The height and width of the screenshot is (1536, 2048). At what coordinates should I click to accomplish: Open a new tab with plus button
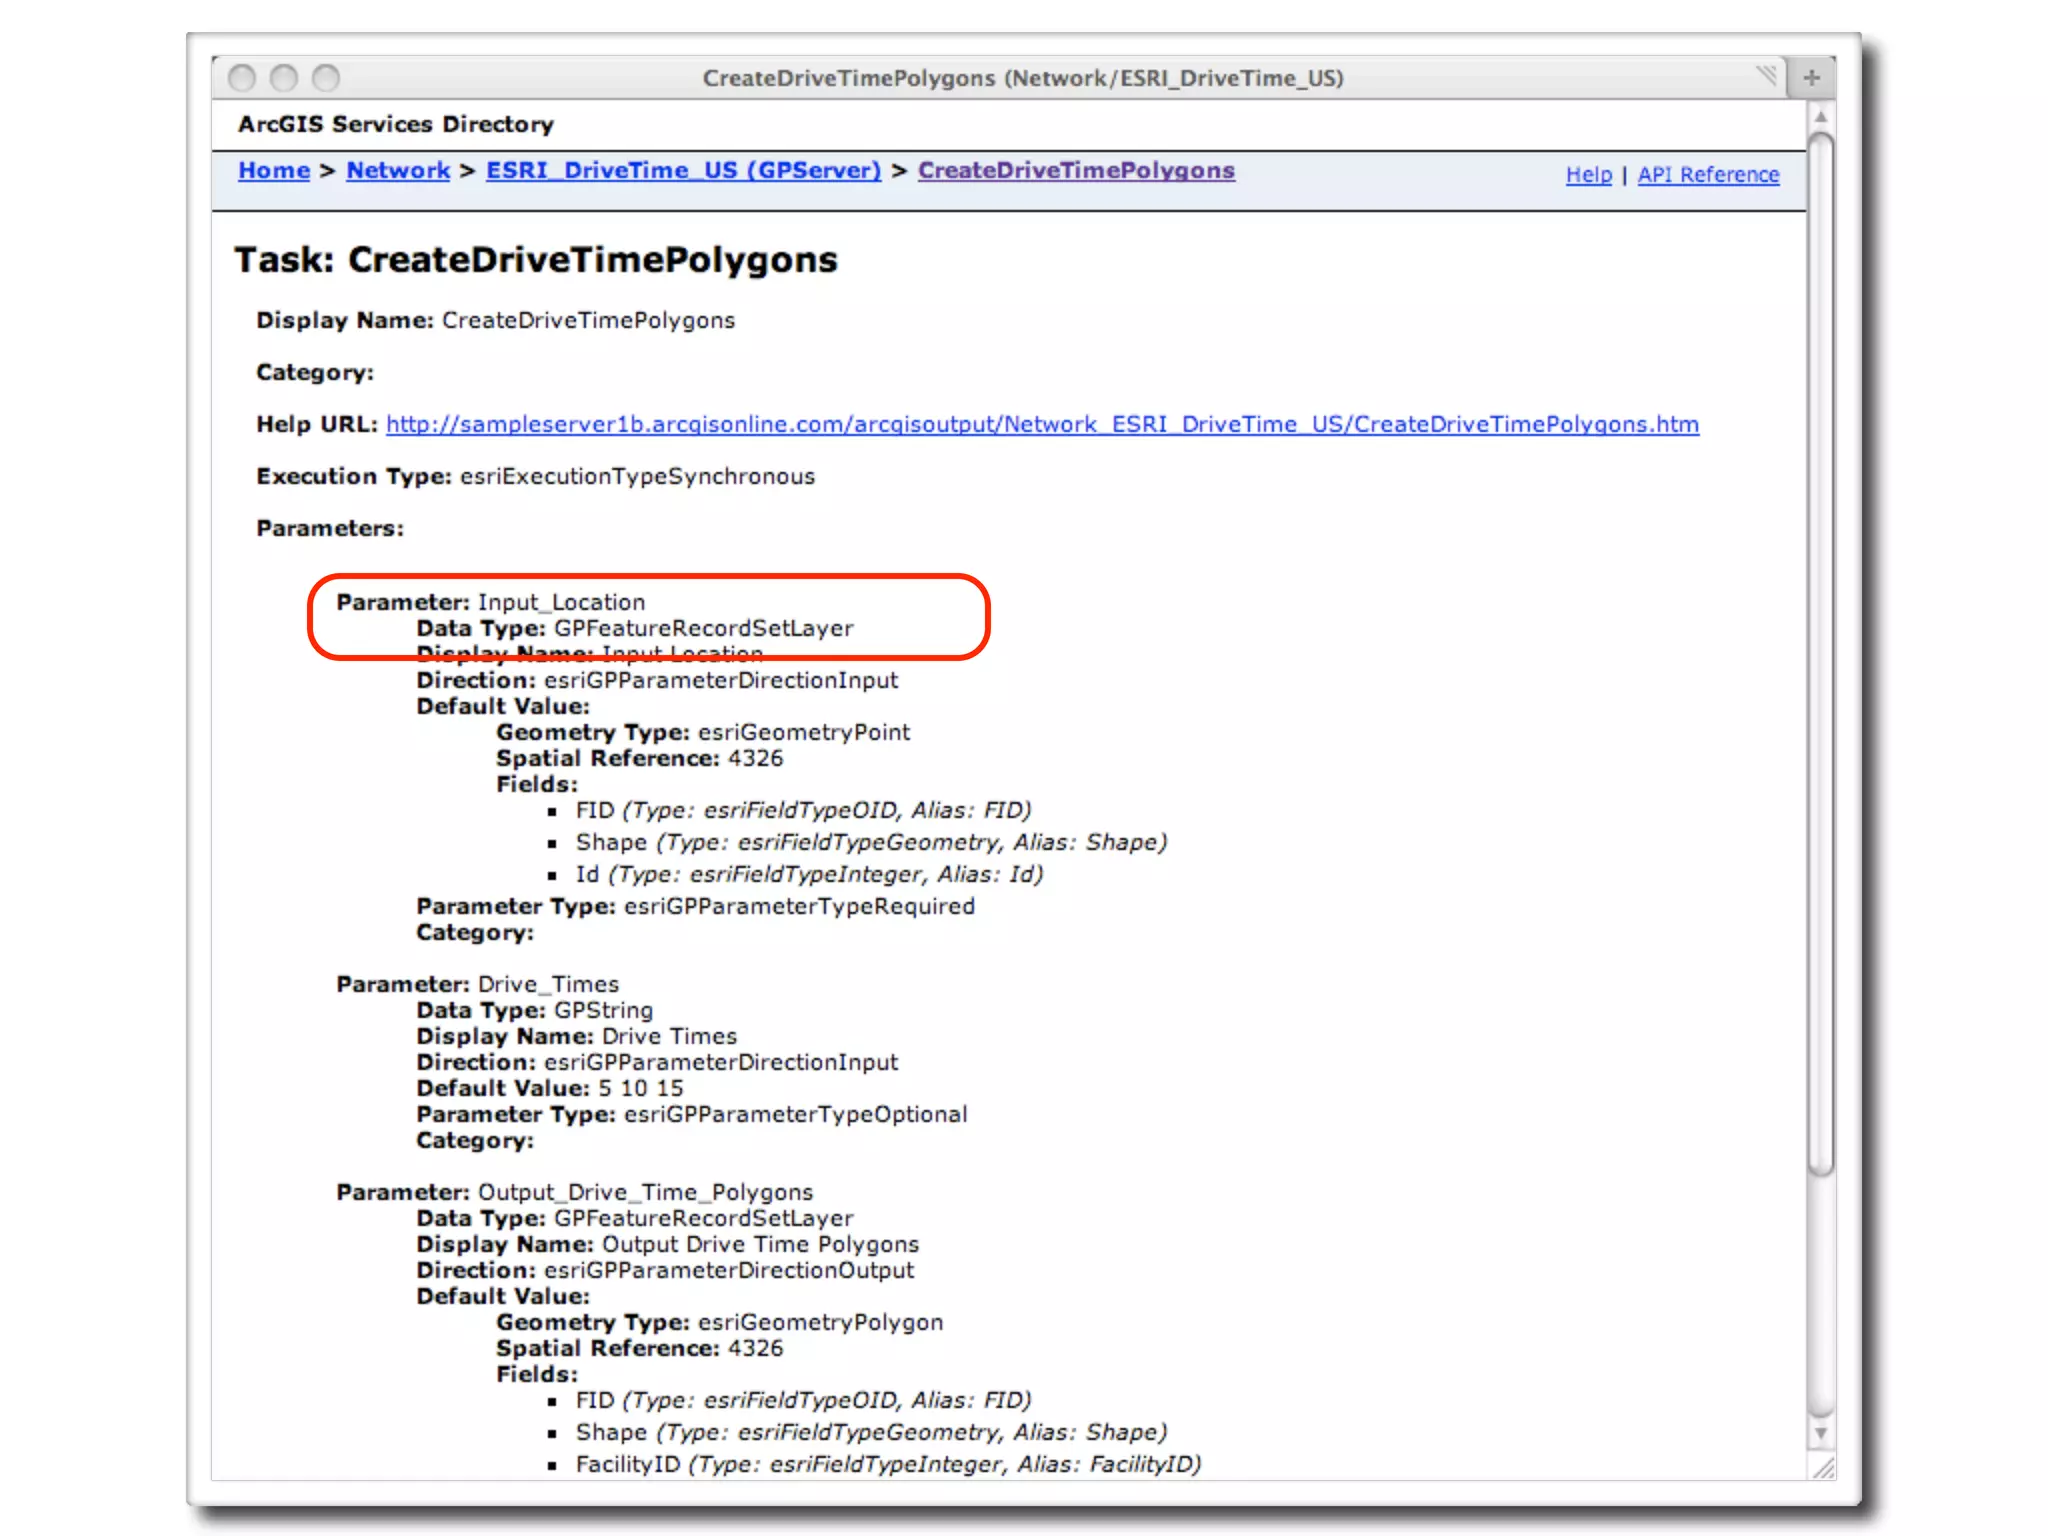coord(1811,78)
